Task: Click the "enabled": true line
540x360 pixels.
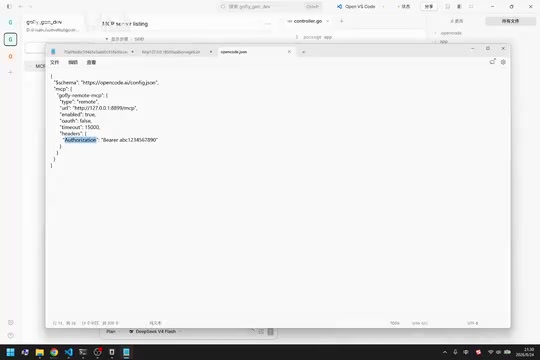Action: [78, 114]
